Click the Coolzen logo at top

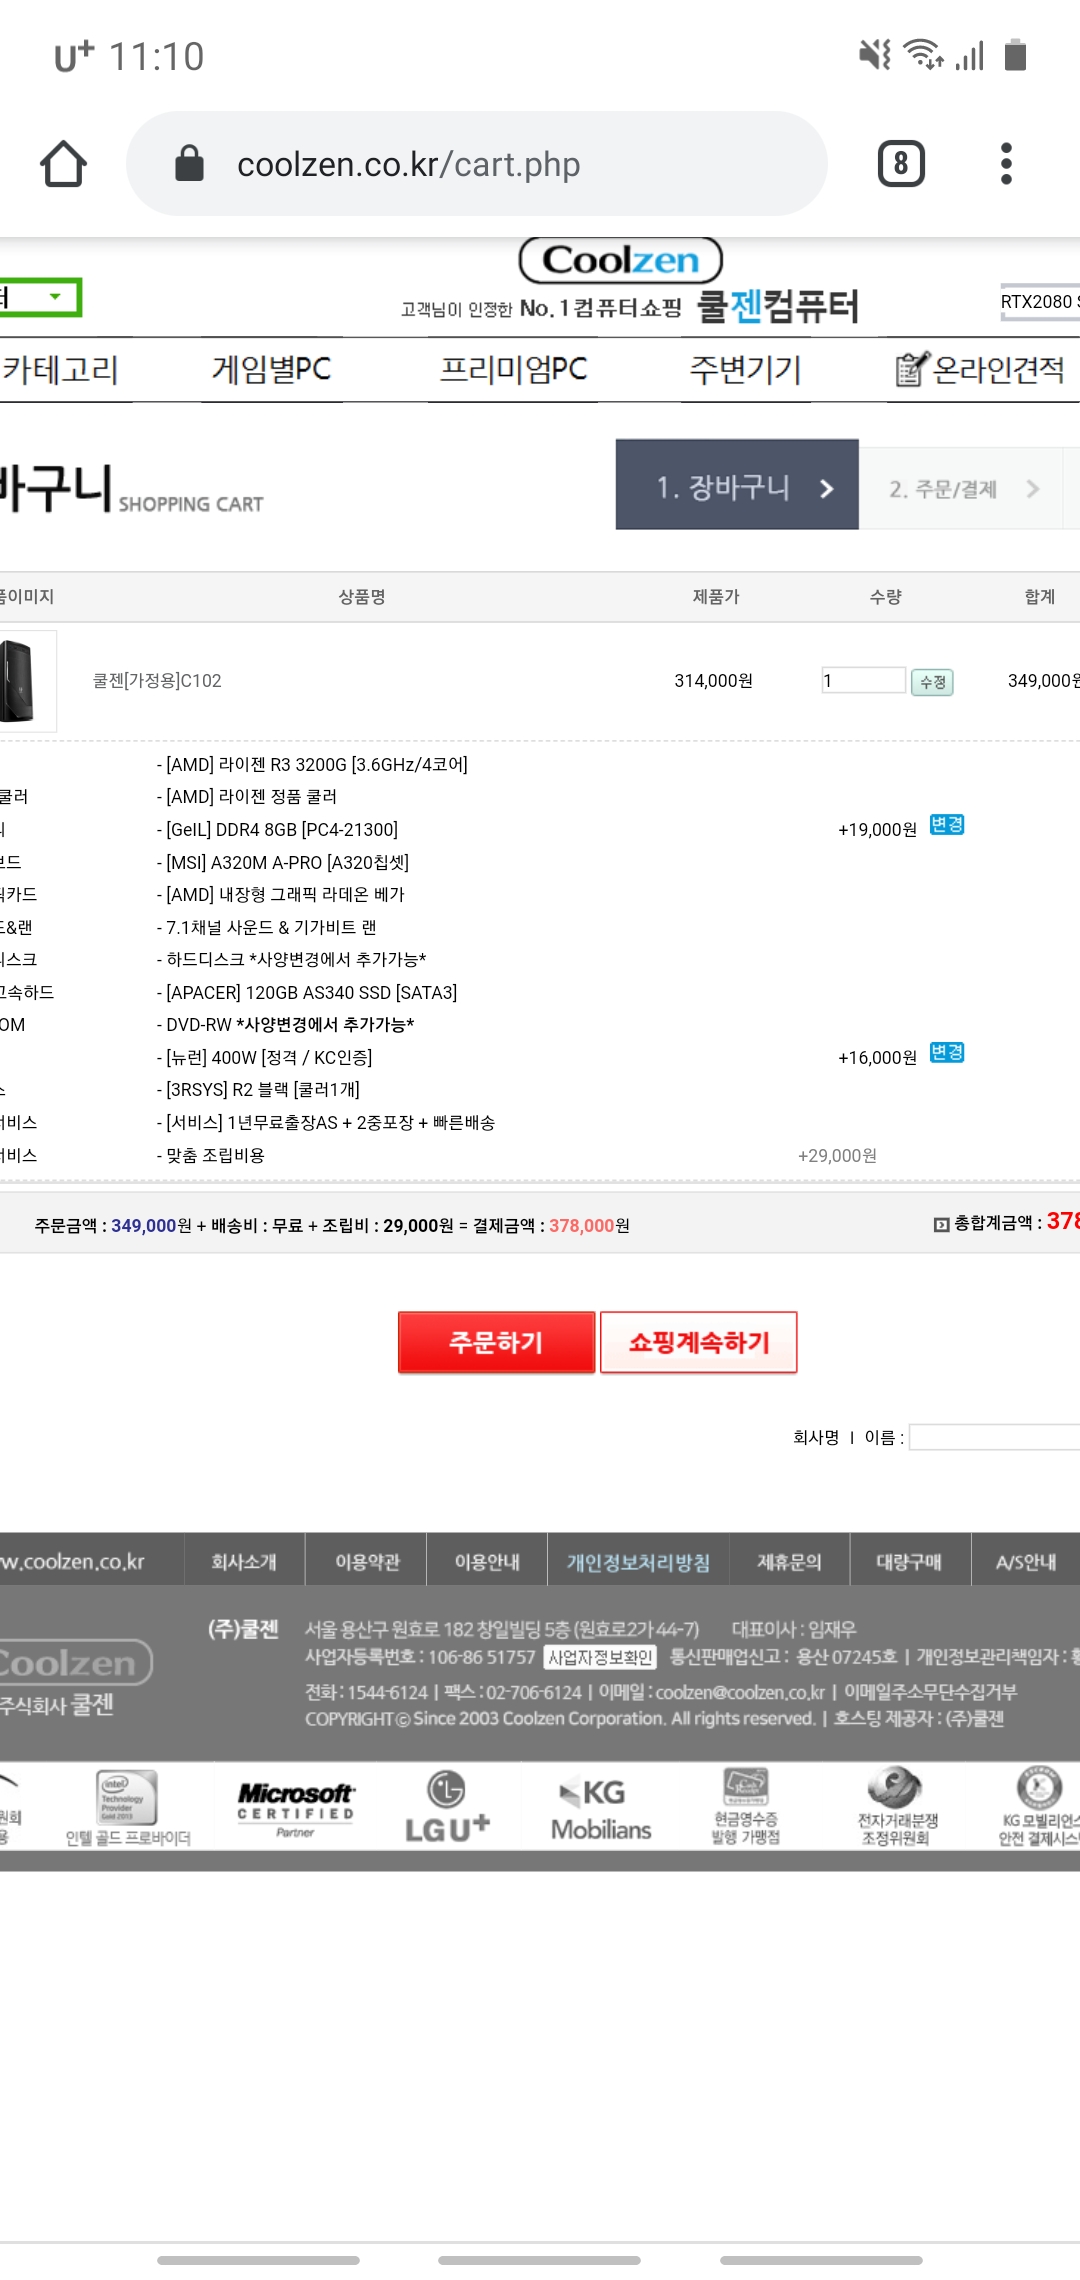coord(620,261)
